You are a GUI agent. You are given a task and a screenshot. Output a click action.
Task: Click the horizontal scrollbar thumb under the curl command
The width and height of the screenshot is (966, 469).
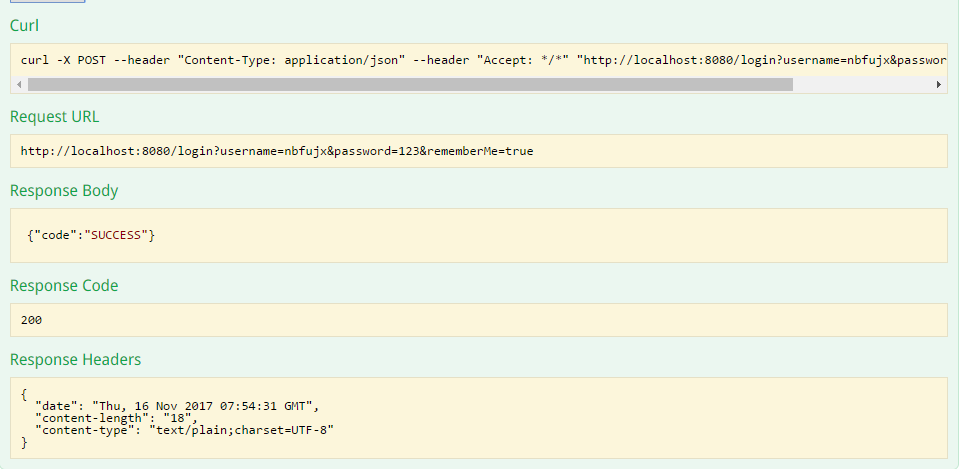(410, 84)
